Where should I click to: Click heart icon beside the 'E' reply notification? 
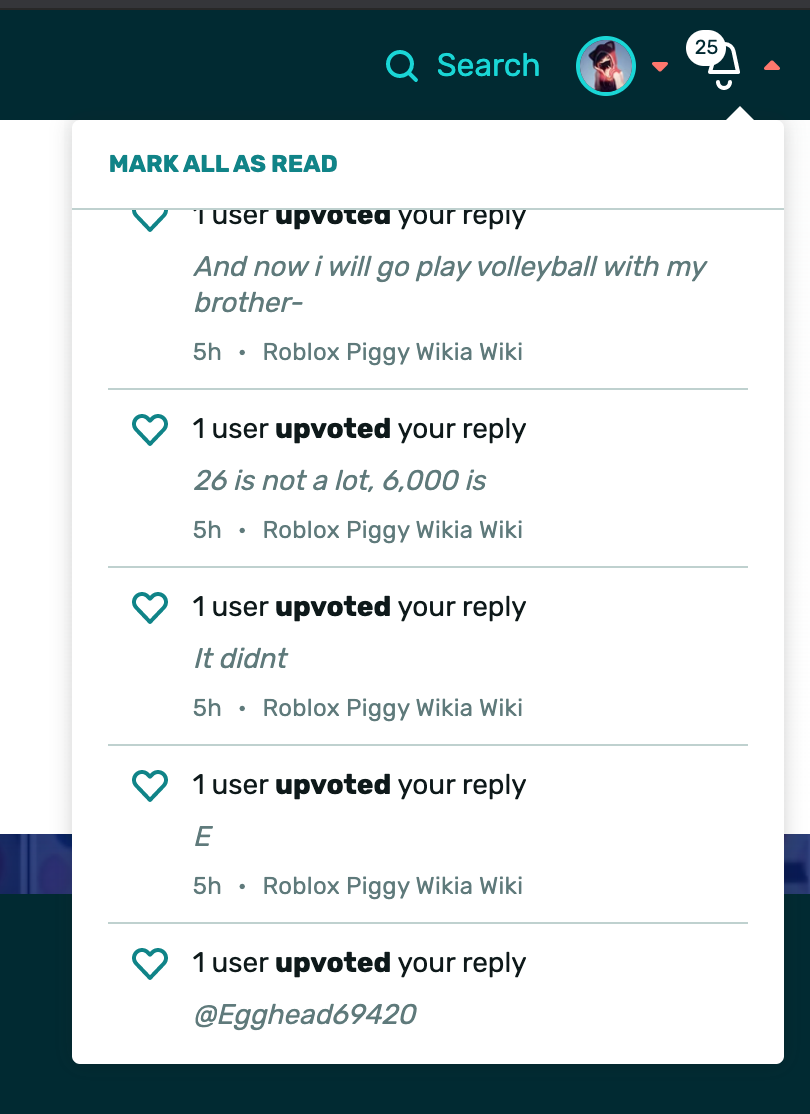point(150,786)
